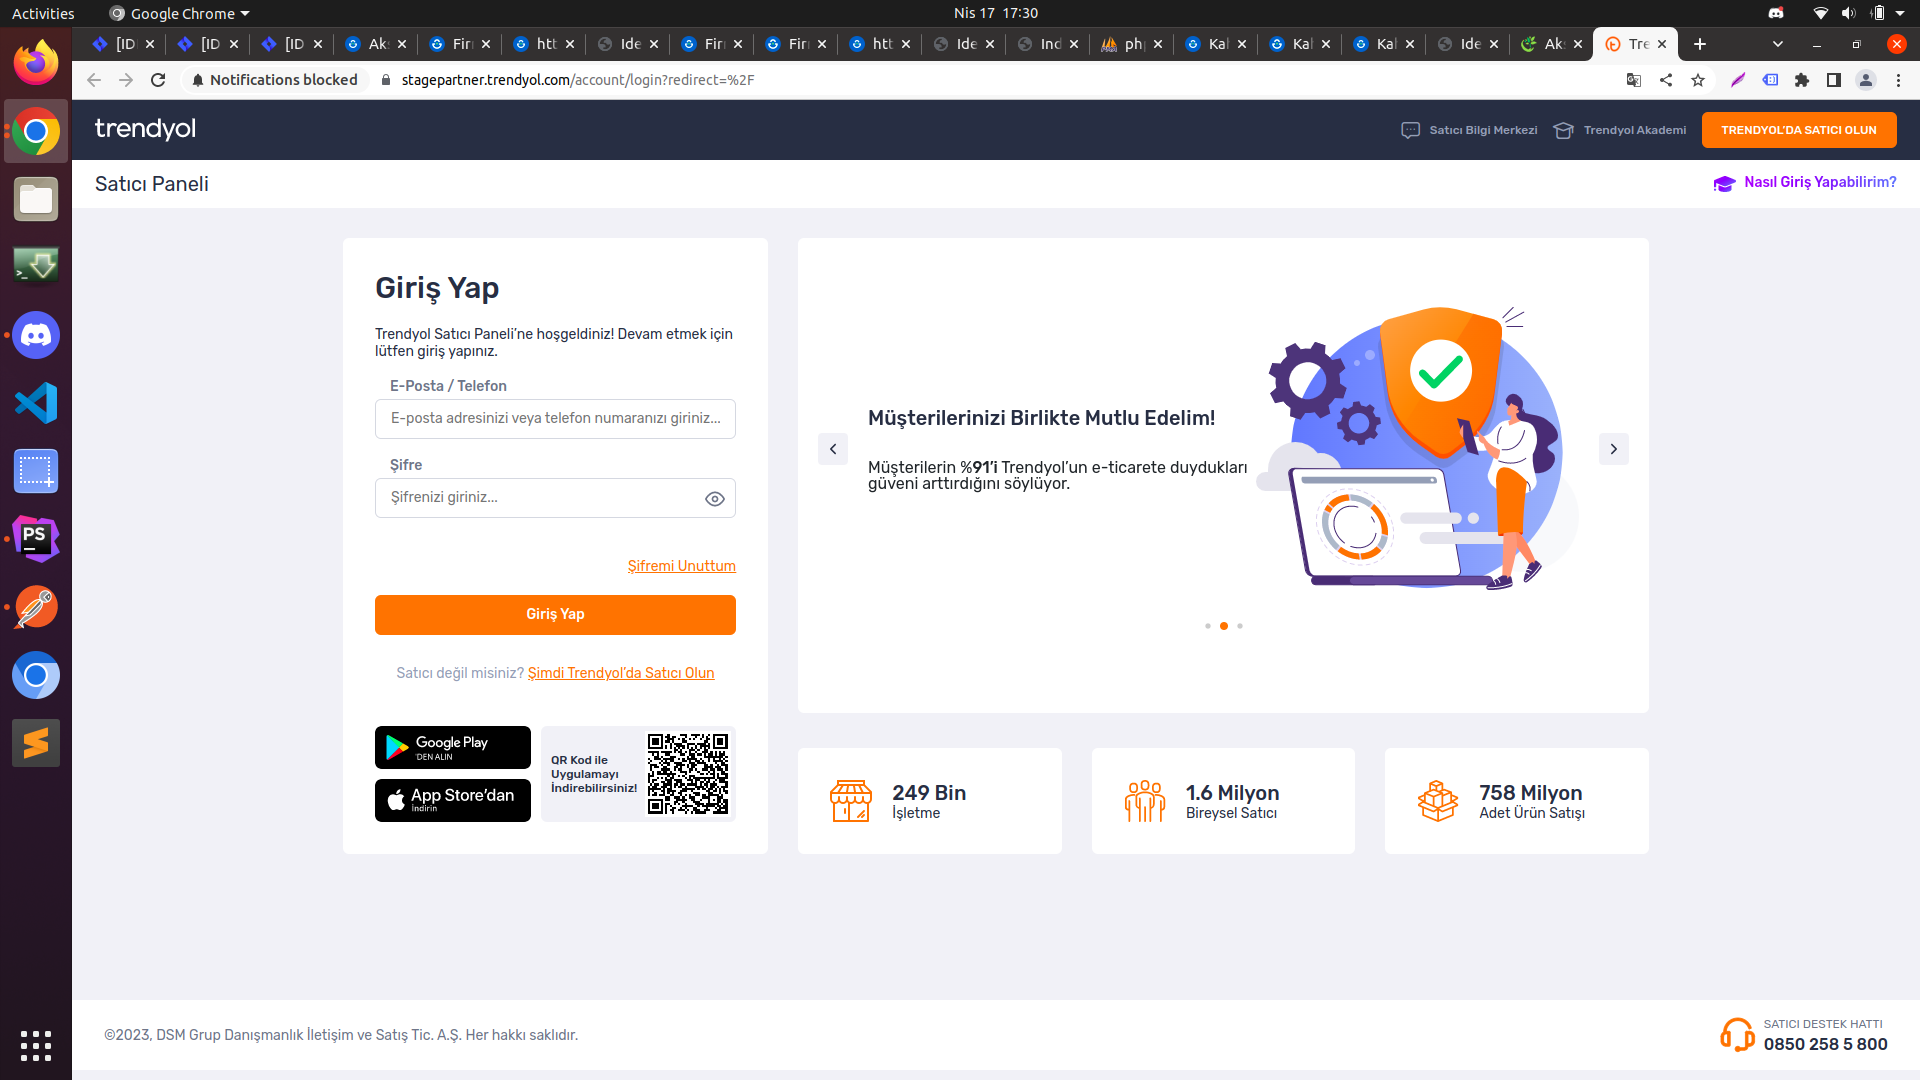This screenshot has height=1080, width=1920.
Task: Bookmark this page with star icon
Action: point(1698,80)
